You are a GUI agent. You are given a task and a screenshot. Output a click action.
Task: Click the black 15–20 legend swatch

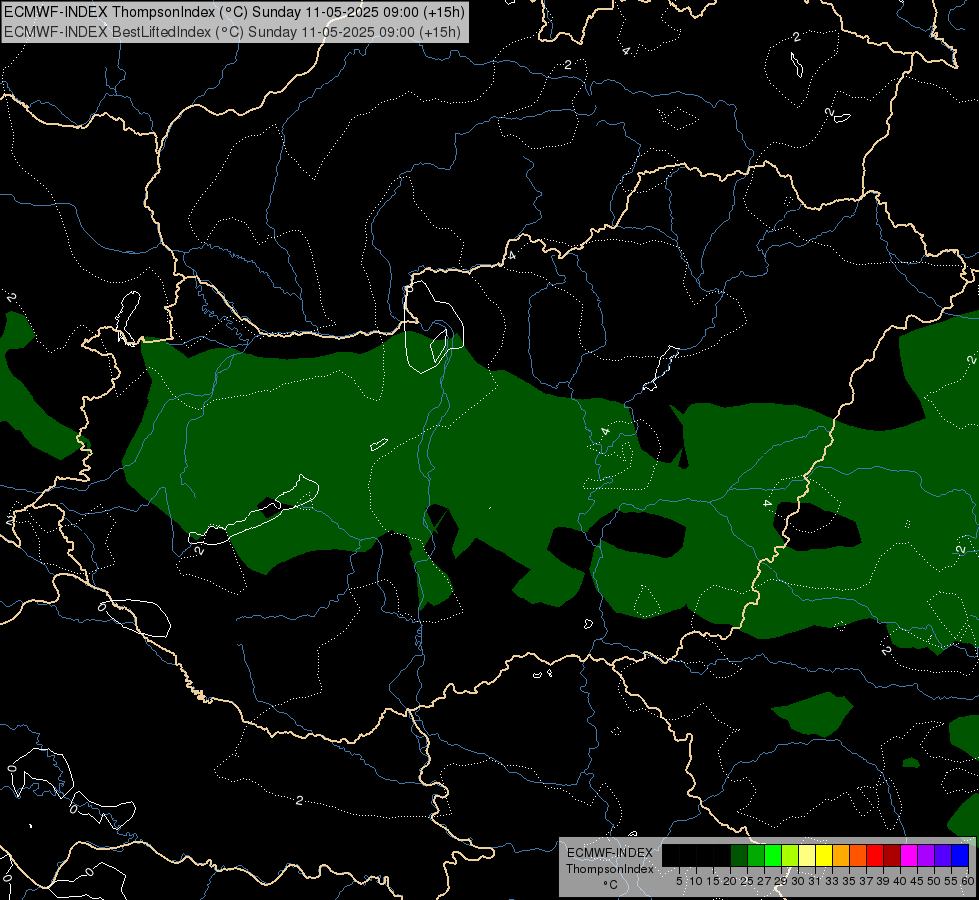722,856
